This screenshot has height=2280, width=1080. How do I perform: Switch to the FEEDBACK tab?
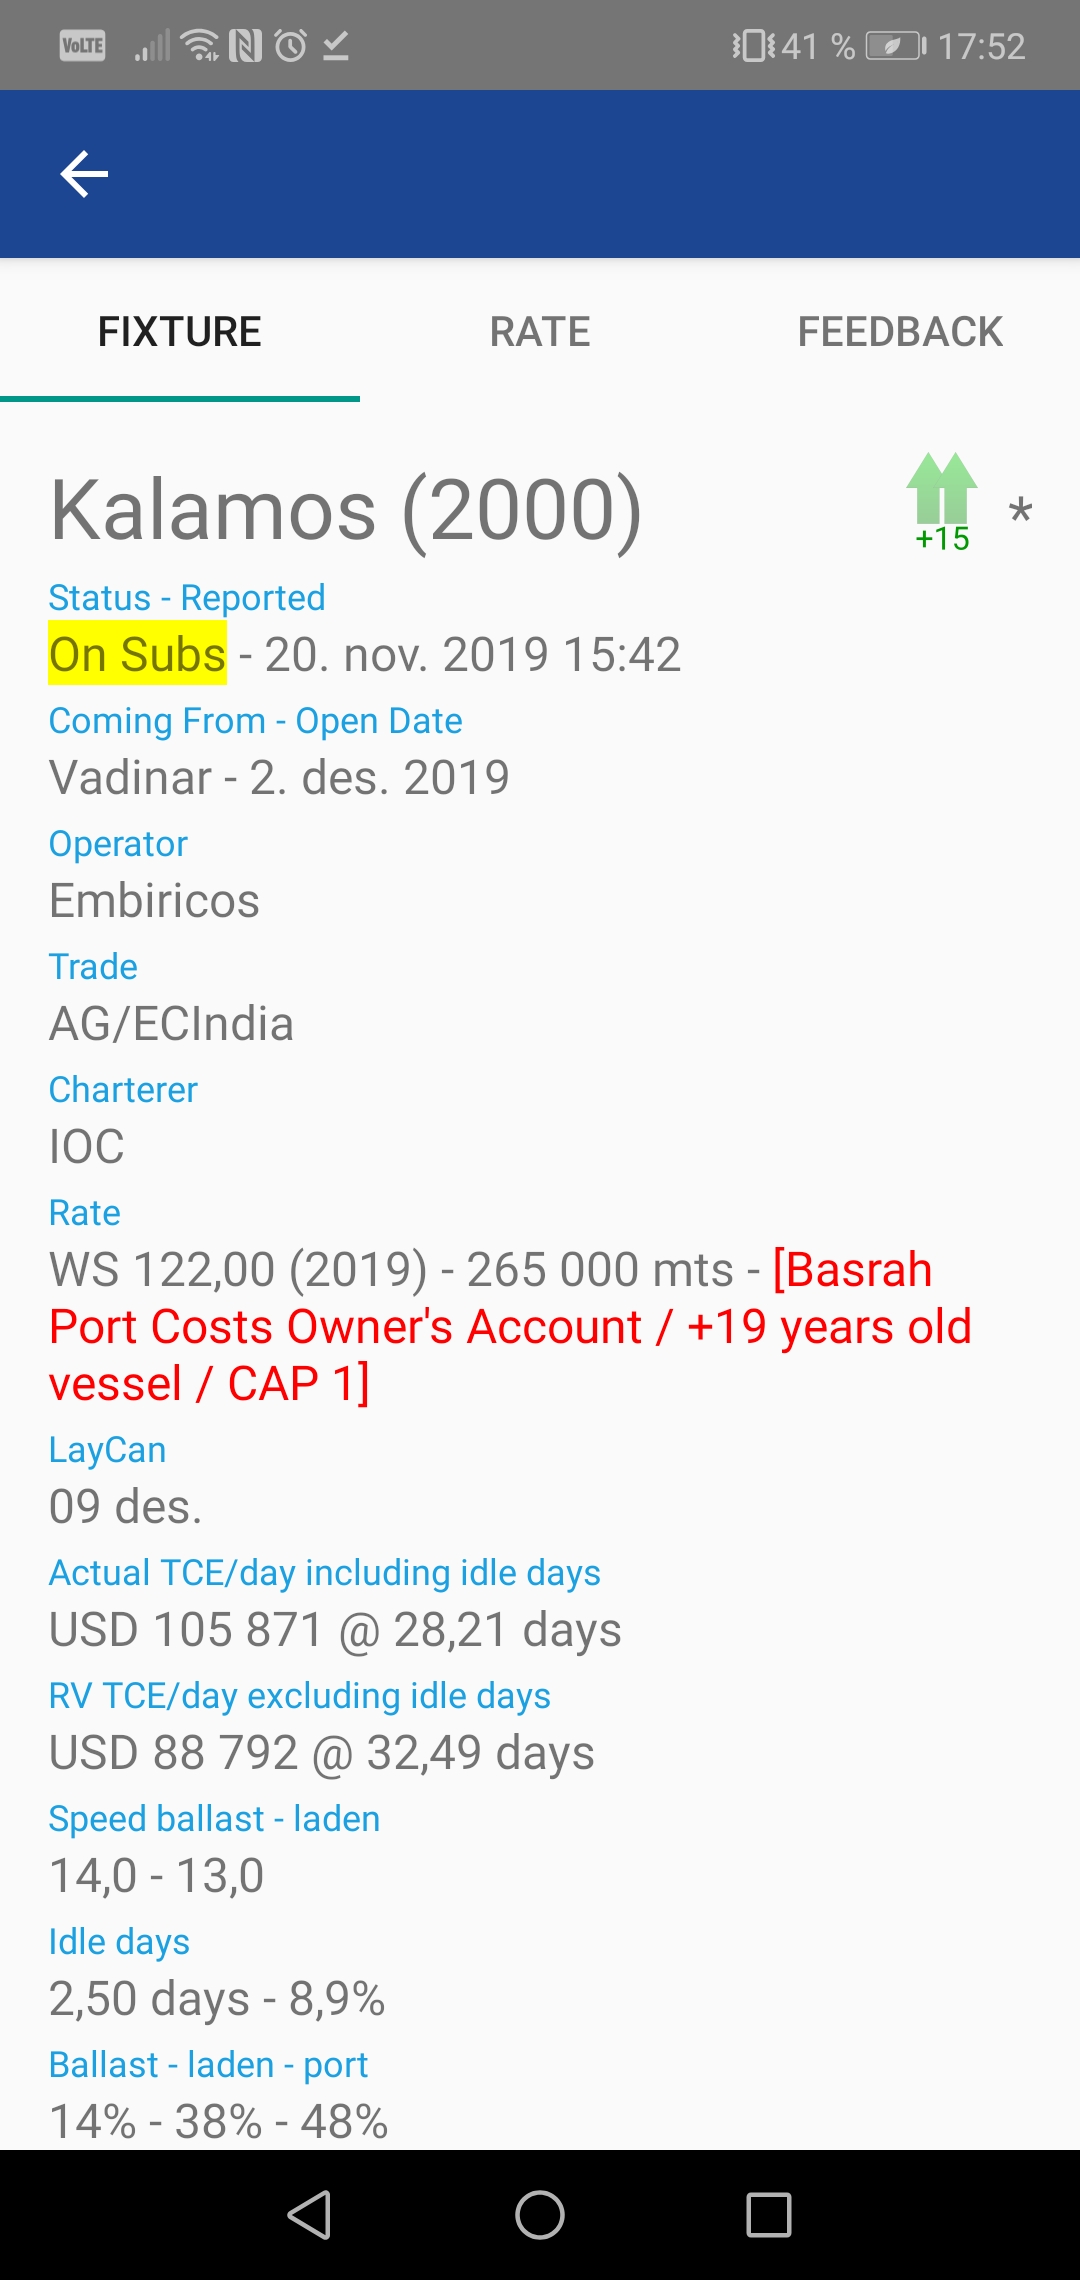pyautogui.click(x=900, y=331)
